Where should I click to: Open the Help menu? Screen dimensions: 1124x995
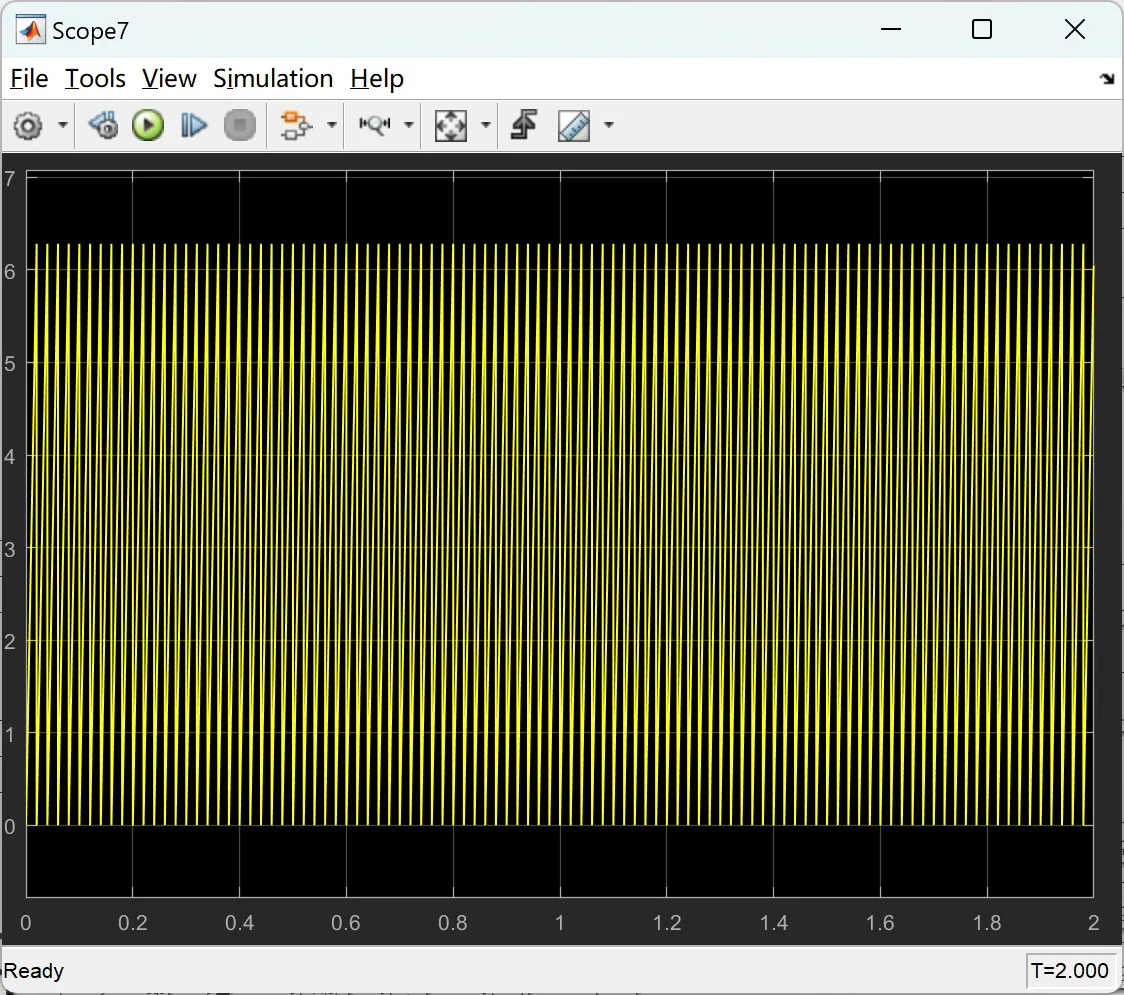click(377, 78)
